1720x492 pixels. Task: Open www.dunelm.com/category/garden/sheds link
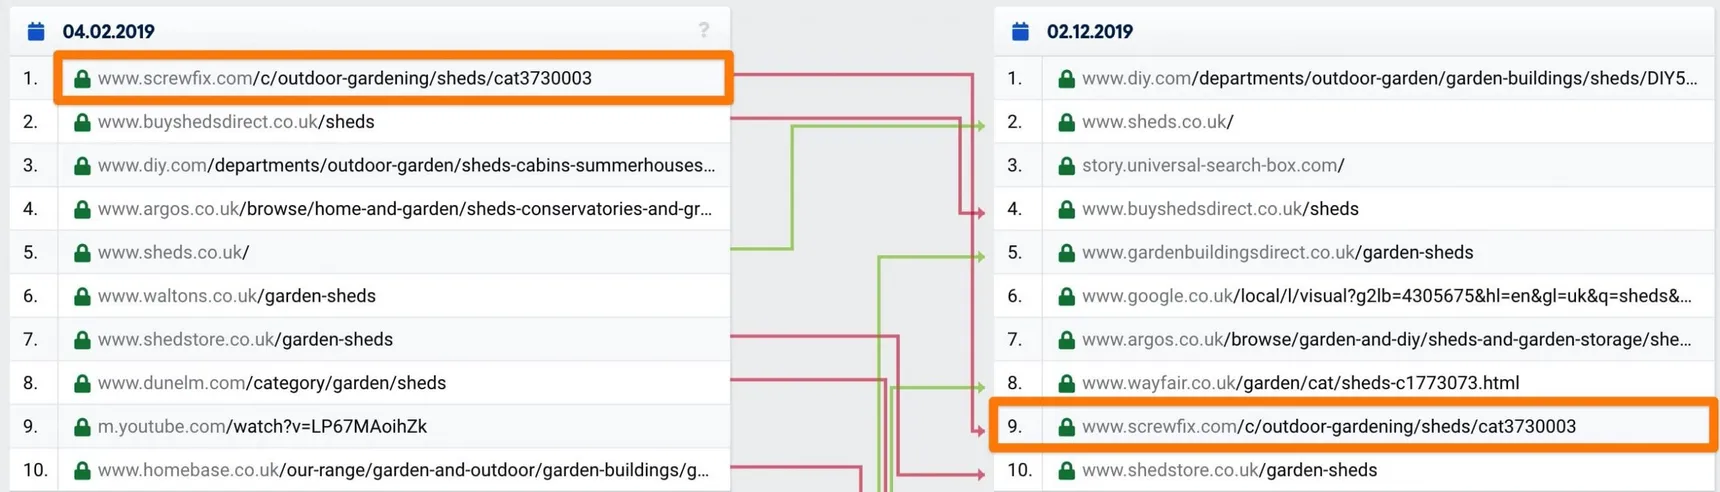point(272,383)
